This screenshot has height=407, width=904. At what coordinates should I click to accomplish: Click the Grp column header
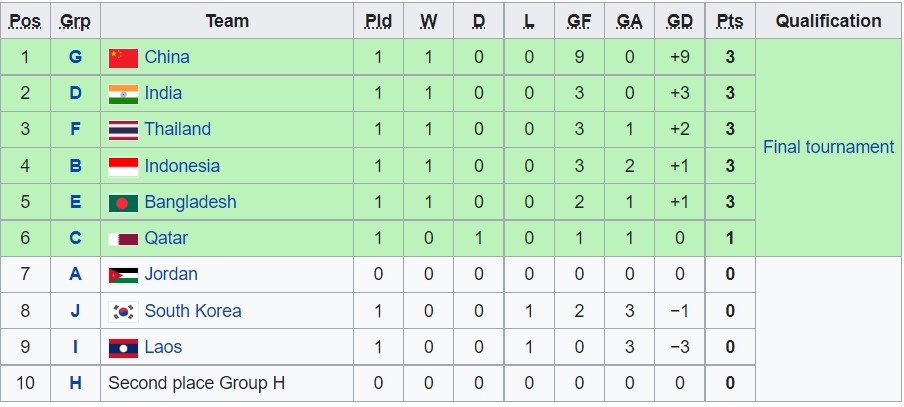75,21
